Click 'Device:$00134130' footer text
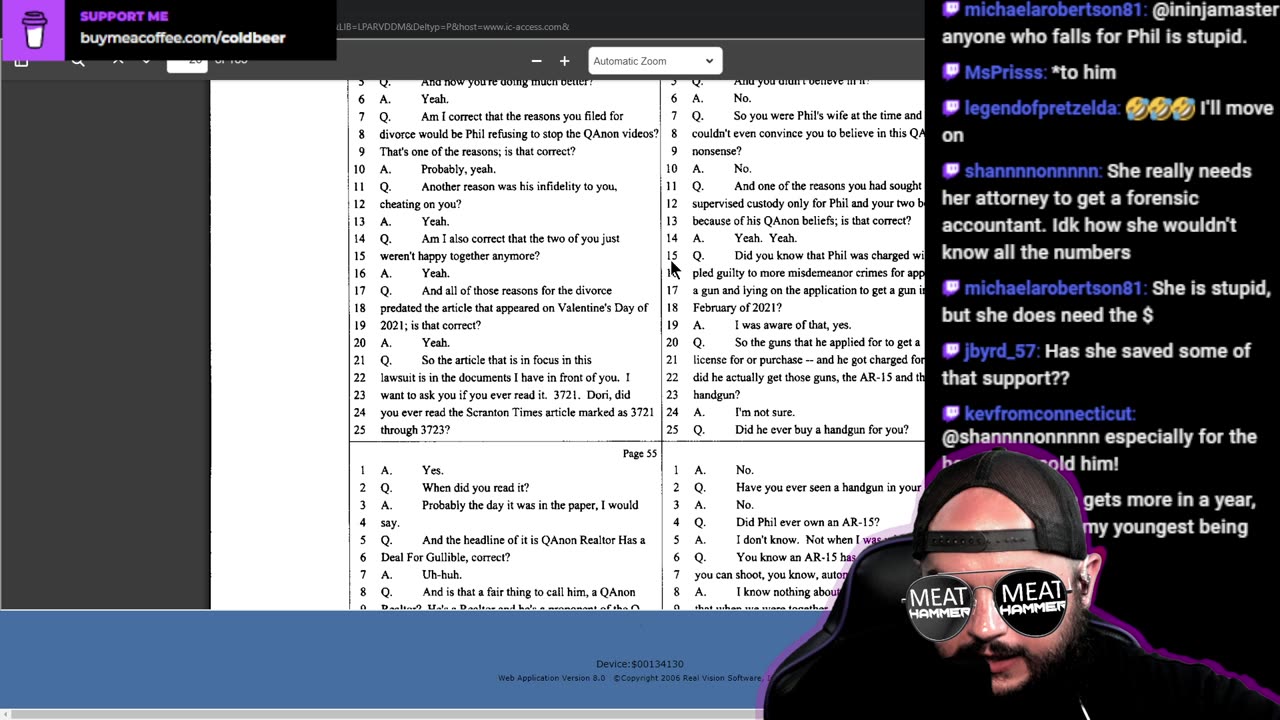The width and height of the screenshot is (1280, 720). tap(640, 664)
